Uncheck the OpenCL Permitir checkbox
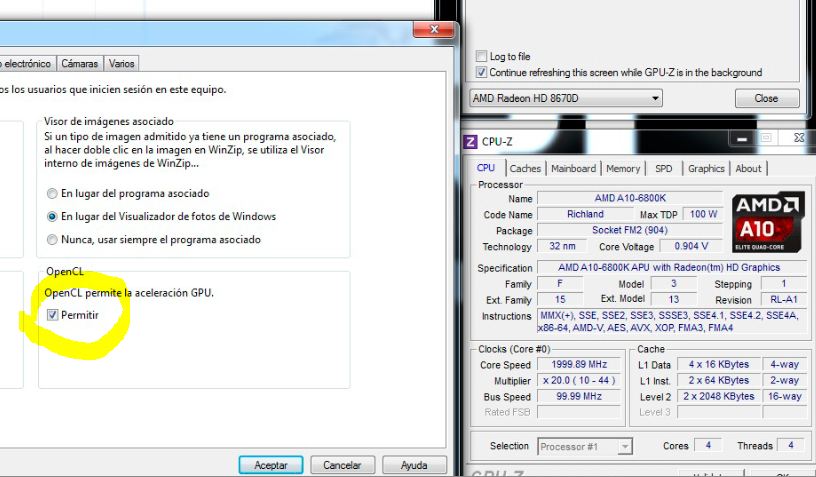816x477 pixels. (x=53, y=315)
